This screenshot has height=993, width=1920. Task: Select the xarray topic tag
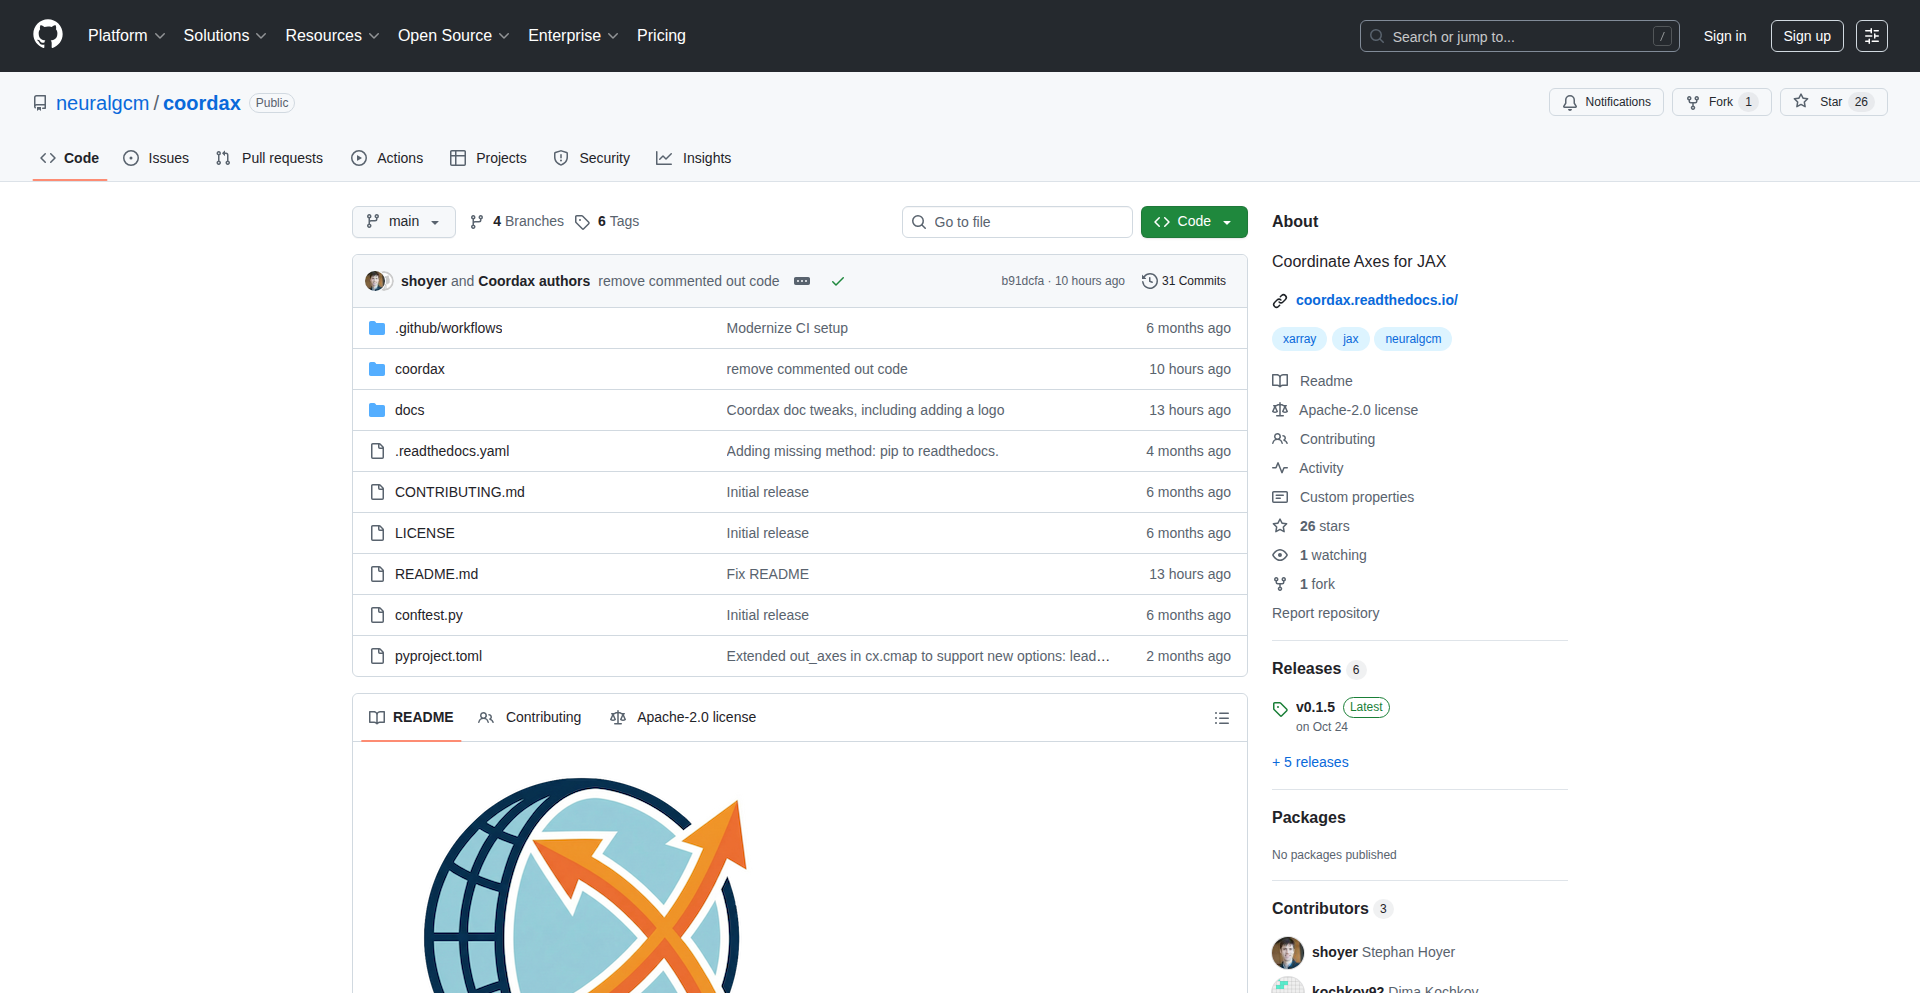(1299, 339)
